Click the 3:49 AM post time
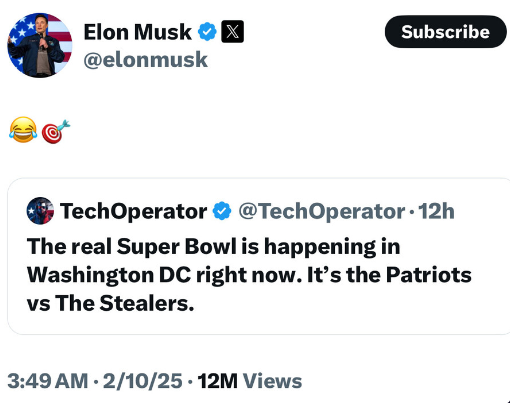The height and width of the screenshot is (403, 510). 48,381
